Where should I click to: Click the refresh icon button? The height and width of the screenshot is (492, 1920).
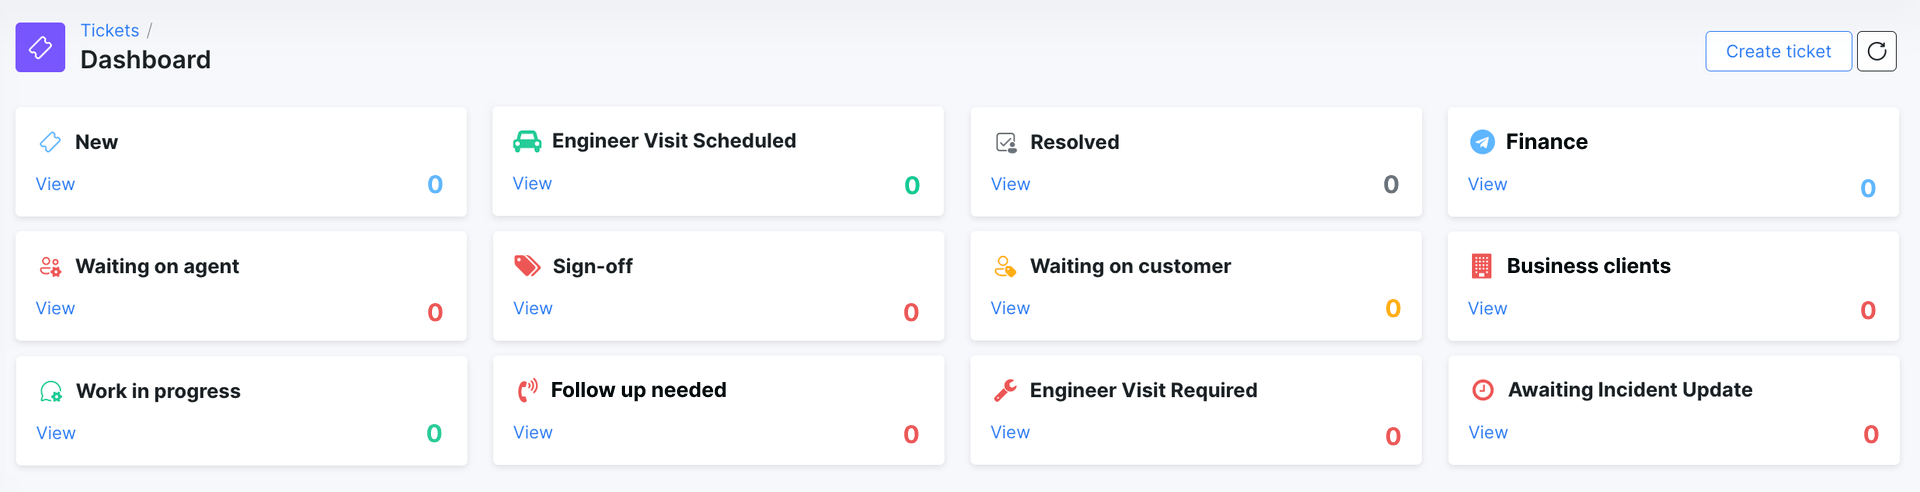(x=1876, y=51)
